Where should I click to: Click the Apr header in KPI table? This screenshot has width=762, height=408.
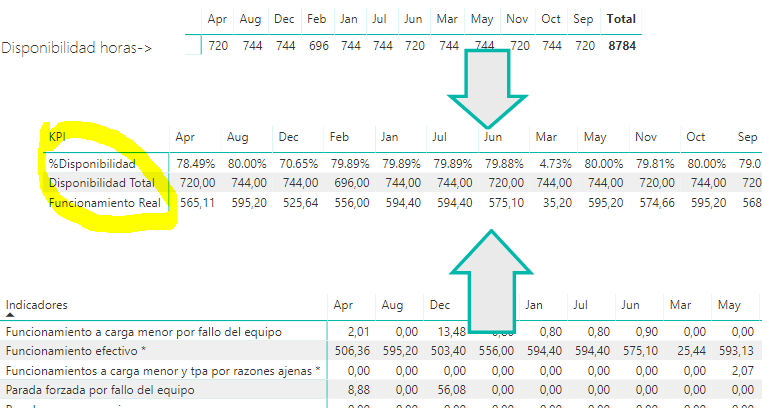pos(185,137)
